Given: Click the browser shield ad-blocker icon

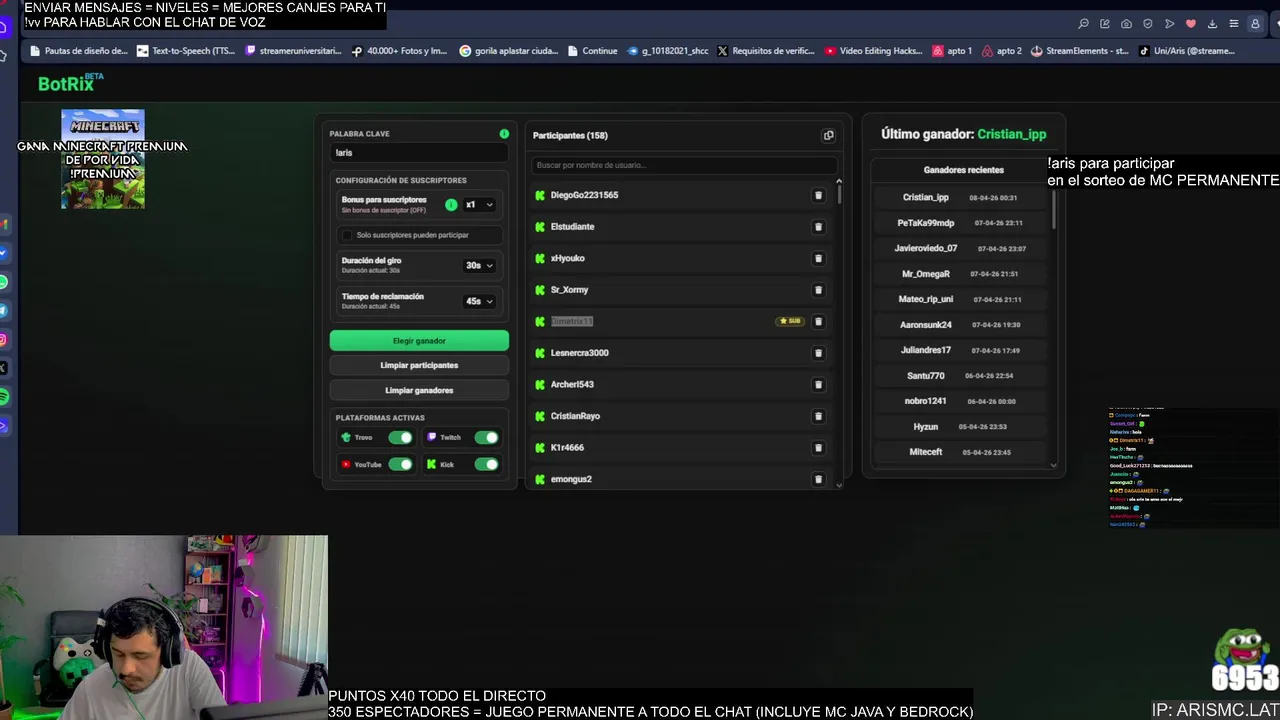Looking at the screenshot, I should (x=1147, y=24).
